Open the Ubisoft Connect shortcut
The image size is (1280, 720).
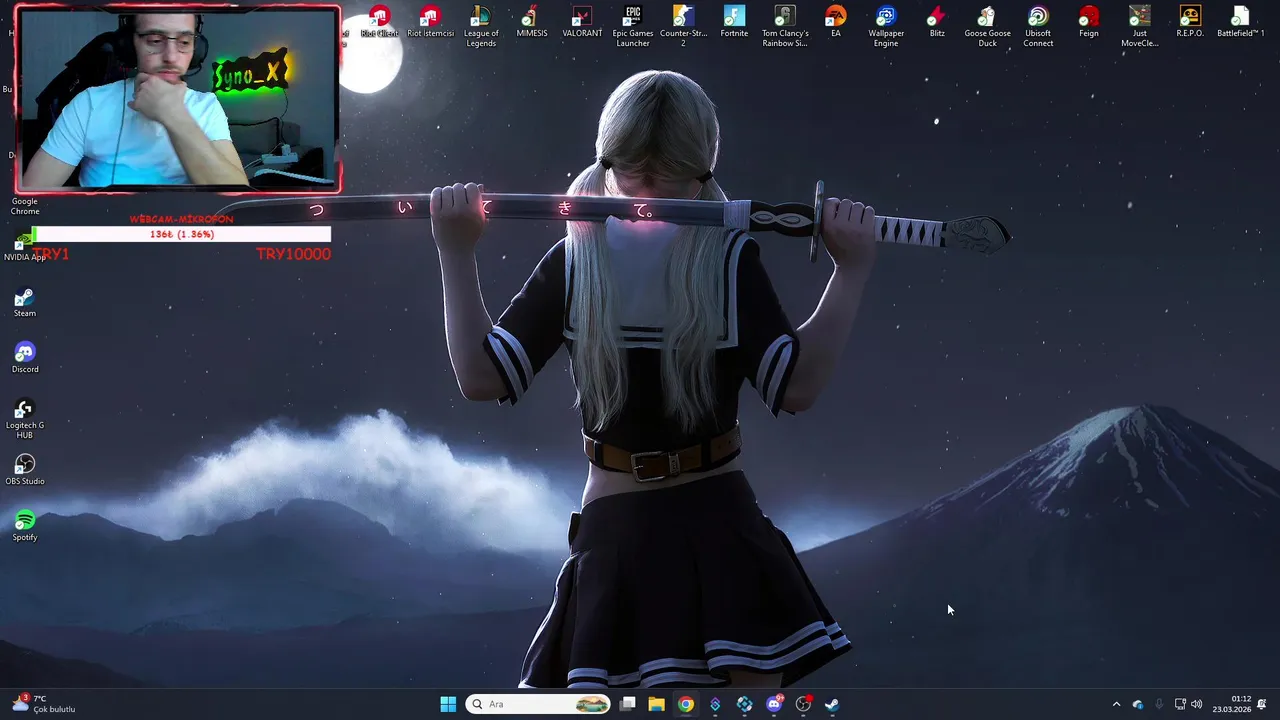[x=1038, y=26]
